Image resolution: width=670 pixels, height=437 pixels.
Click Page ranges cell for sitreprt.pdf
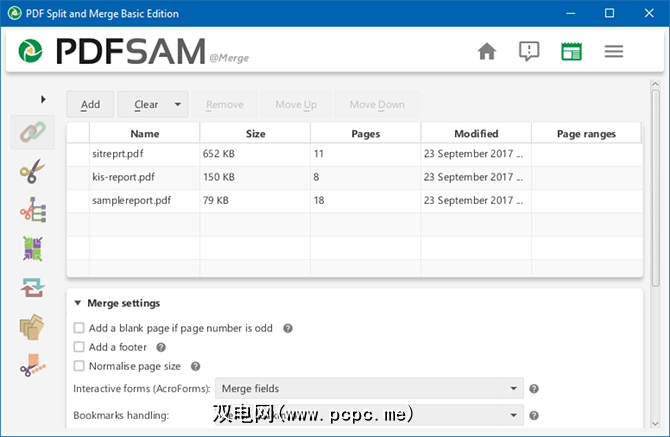tap(587, 154)
